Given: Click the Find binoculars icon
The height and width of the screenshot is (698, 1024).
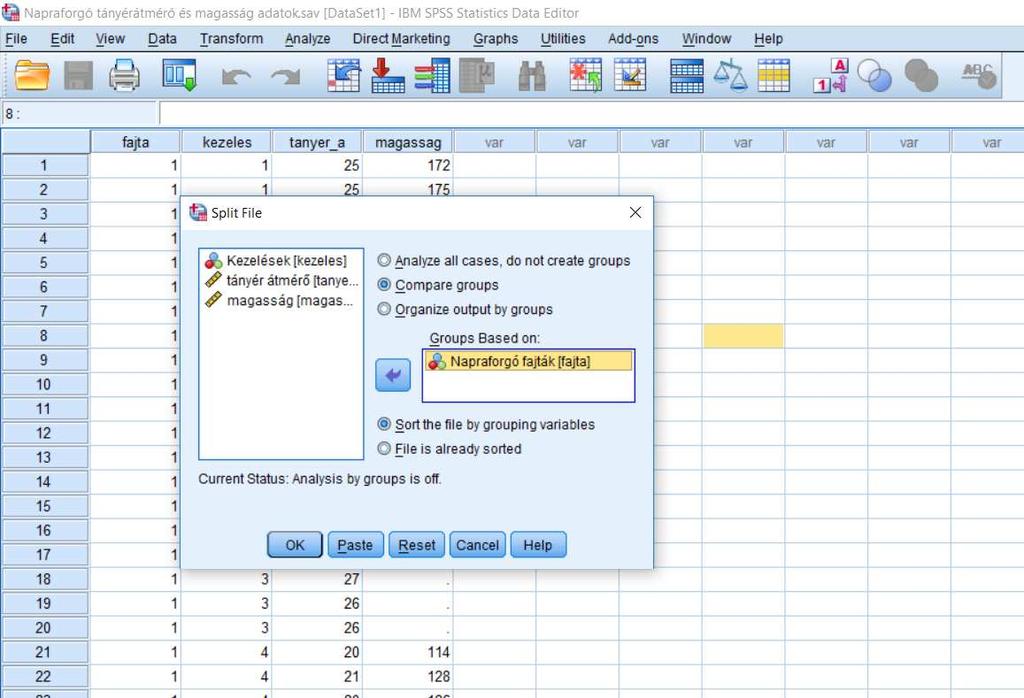Looking at the screenshot, I should (532, 75).
